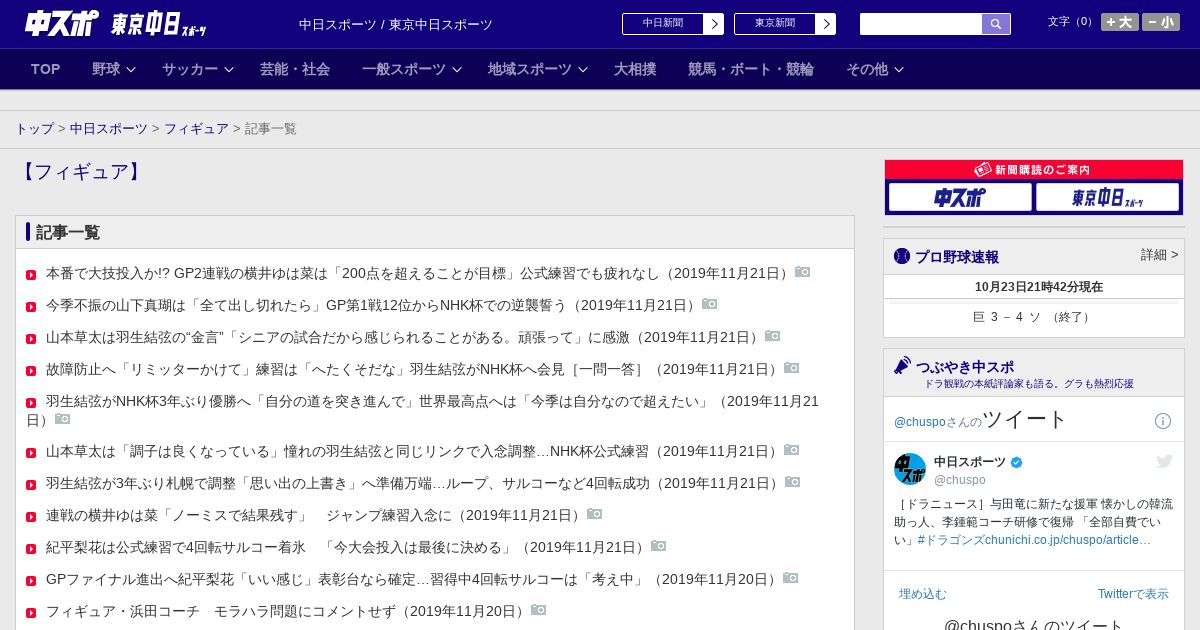The width and height of the screenshot is (1200, 630).
Task: Click the Twitter widget info icon
Action: (1162, 421)
